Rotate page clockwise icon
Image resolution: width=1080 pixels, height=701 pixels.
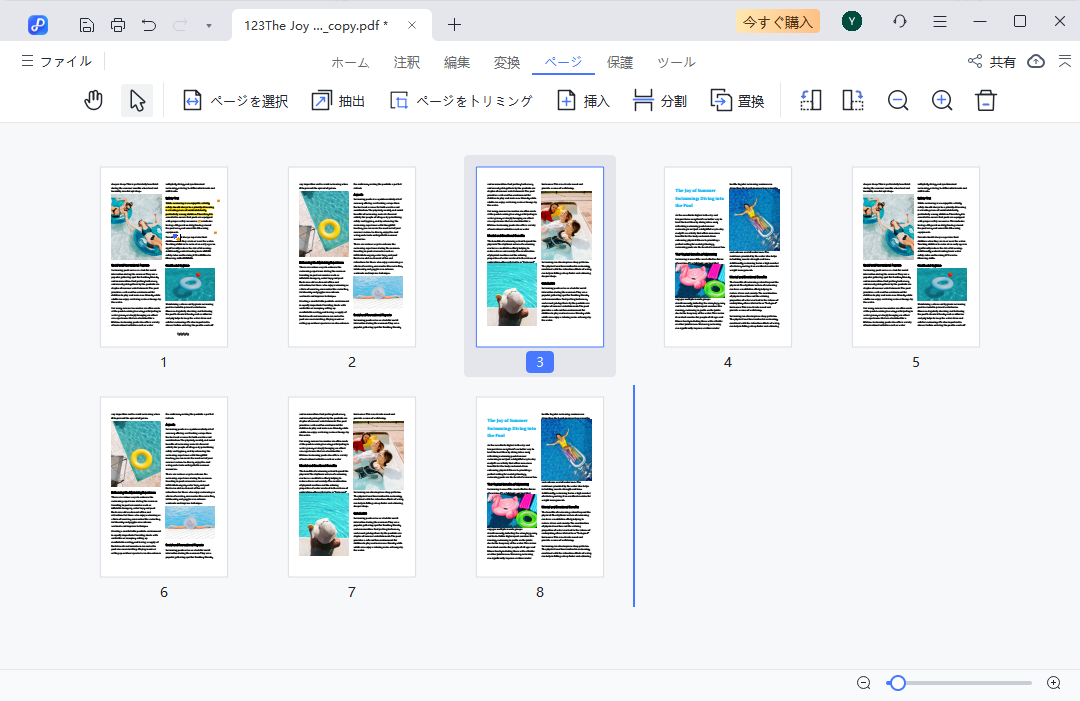[x=853, y=101]
